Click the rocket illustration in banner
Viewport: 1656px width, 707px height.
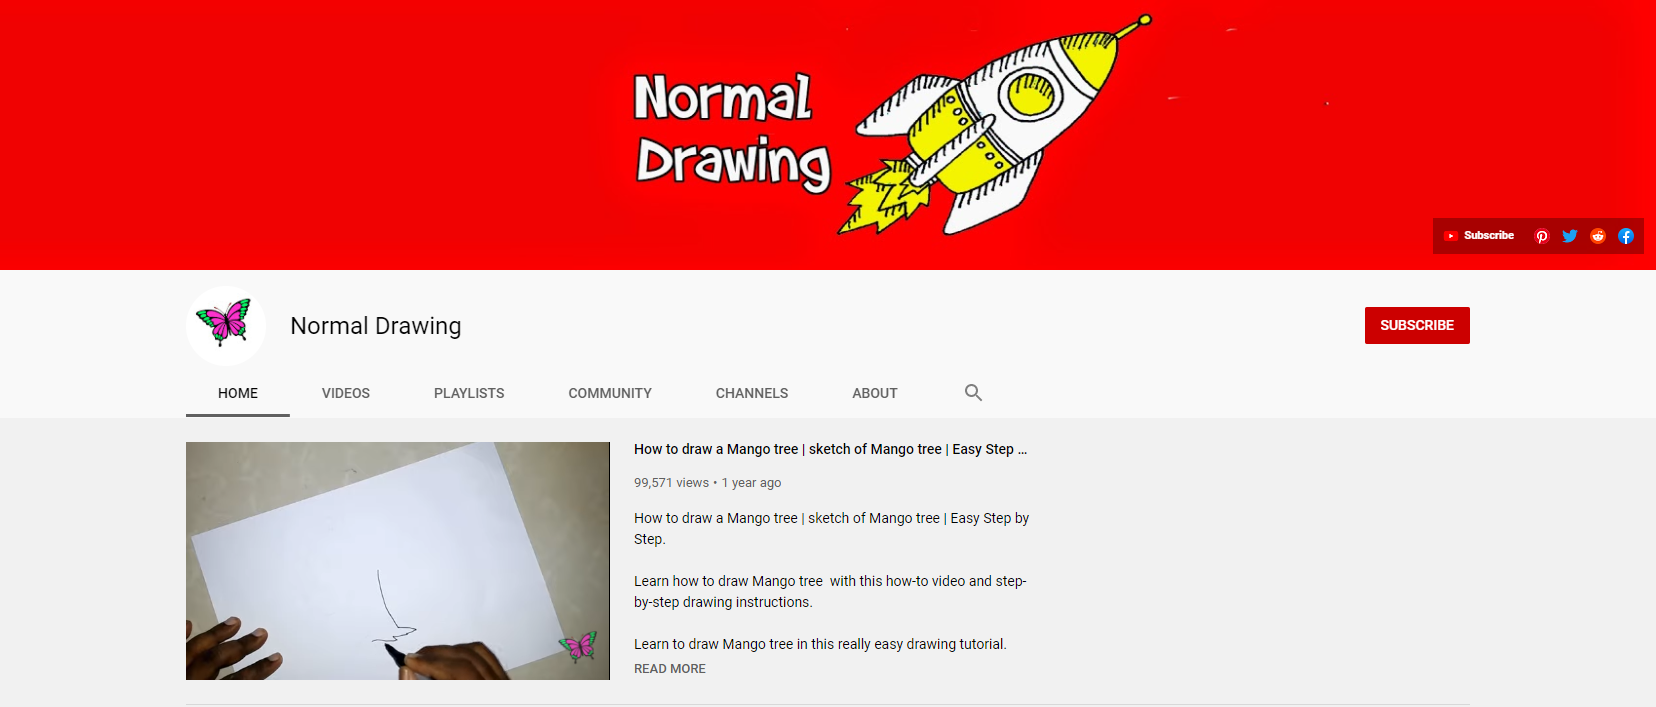[995, 125]
